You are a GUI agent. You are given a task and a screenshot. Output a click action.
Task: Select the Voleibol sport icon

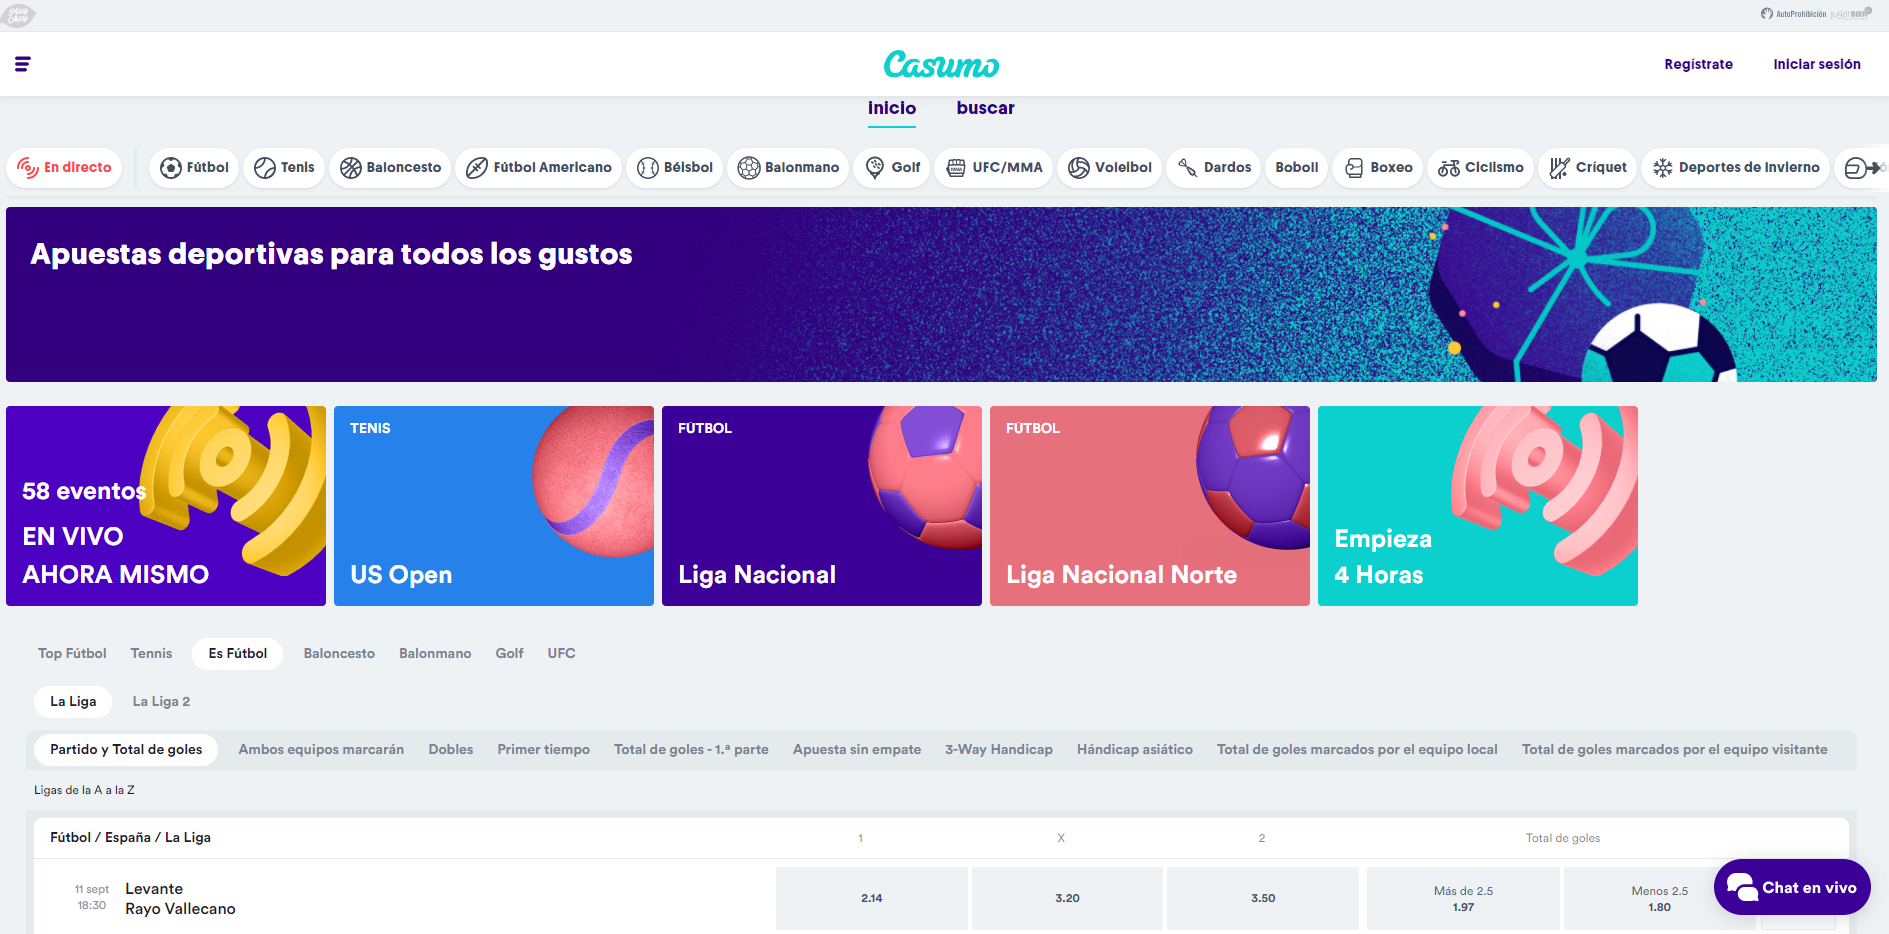click(x=1079, y=168)
